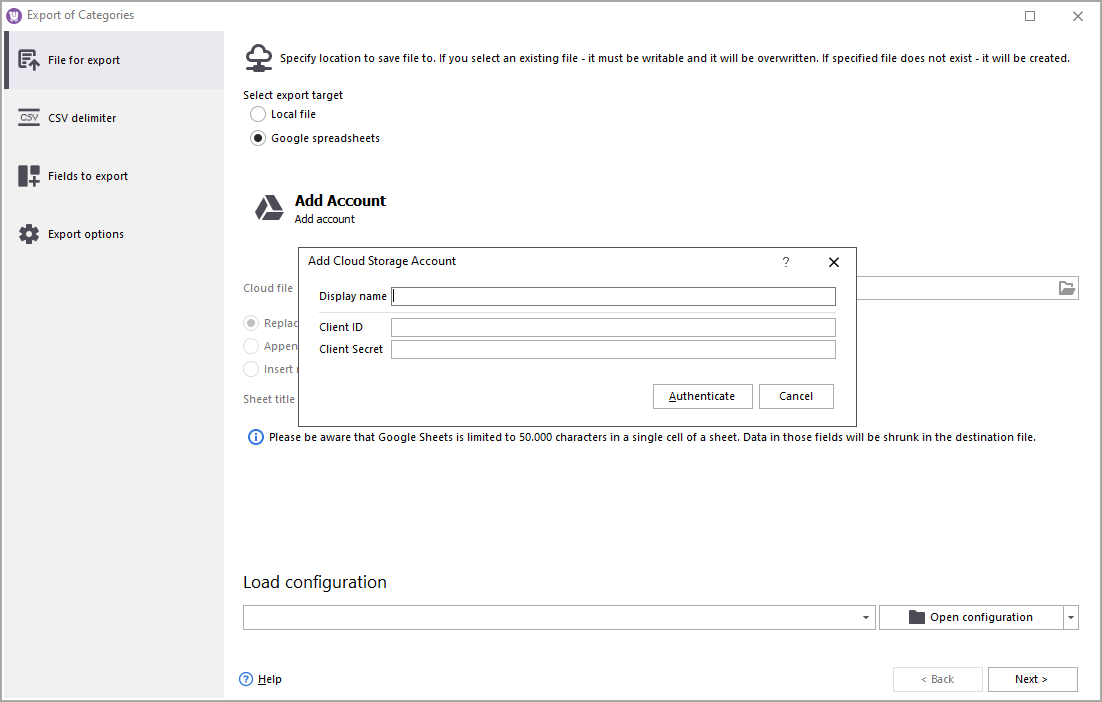Close the Add Cloud Storage Account dialog
The width and height of the screenshot is (1102, 702).
(x=834, y=262)
